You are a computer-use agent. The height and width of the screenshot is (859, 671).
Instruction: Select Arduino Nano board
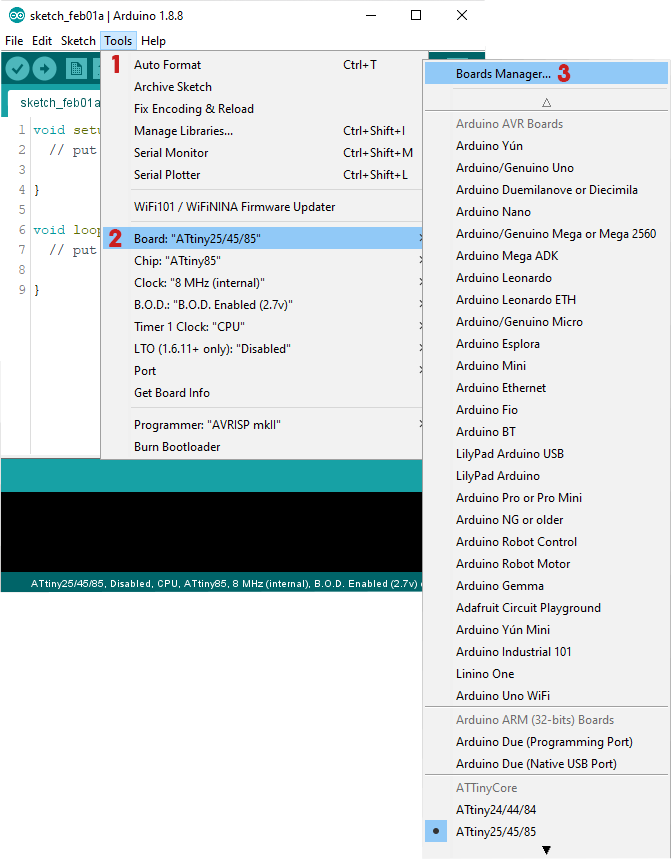pyautogui.click(x=546, y=211)
